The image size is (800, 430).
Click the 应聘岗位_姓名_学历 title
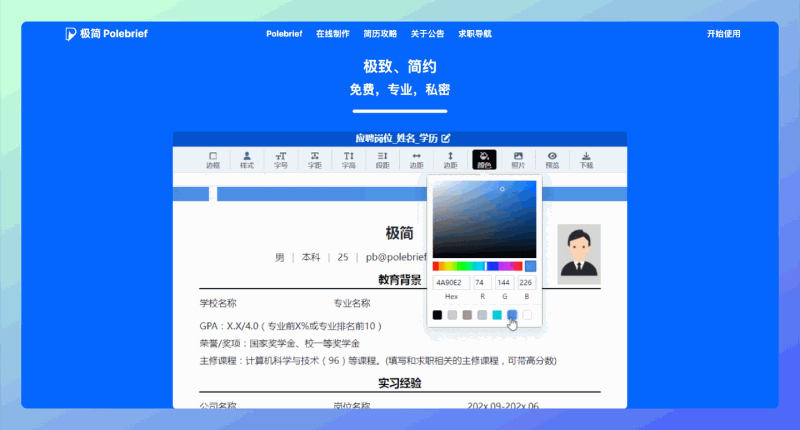396,138
